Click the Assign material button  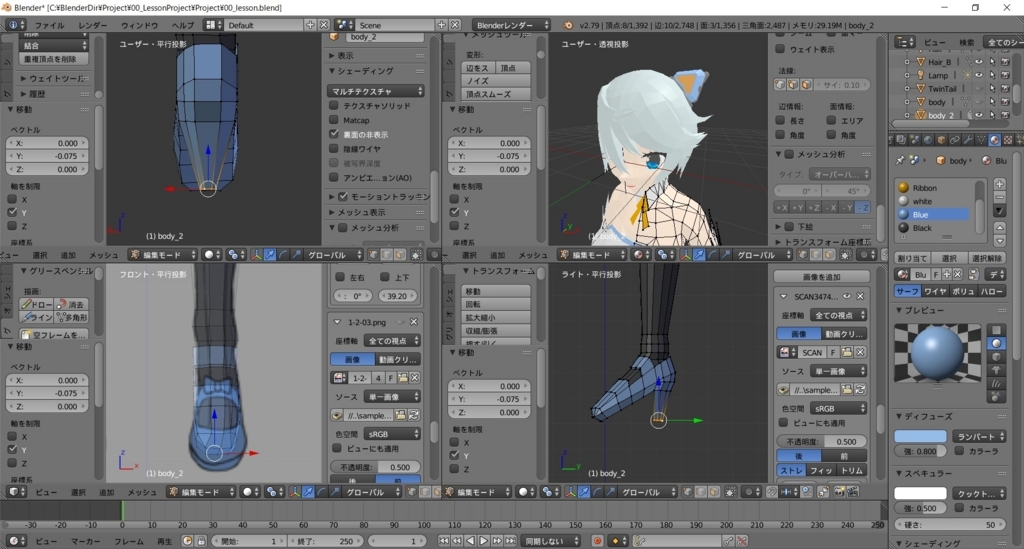tap(912, 258)
